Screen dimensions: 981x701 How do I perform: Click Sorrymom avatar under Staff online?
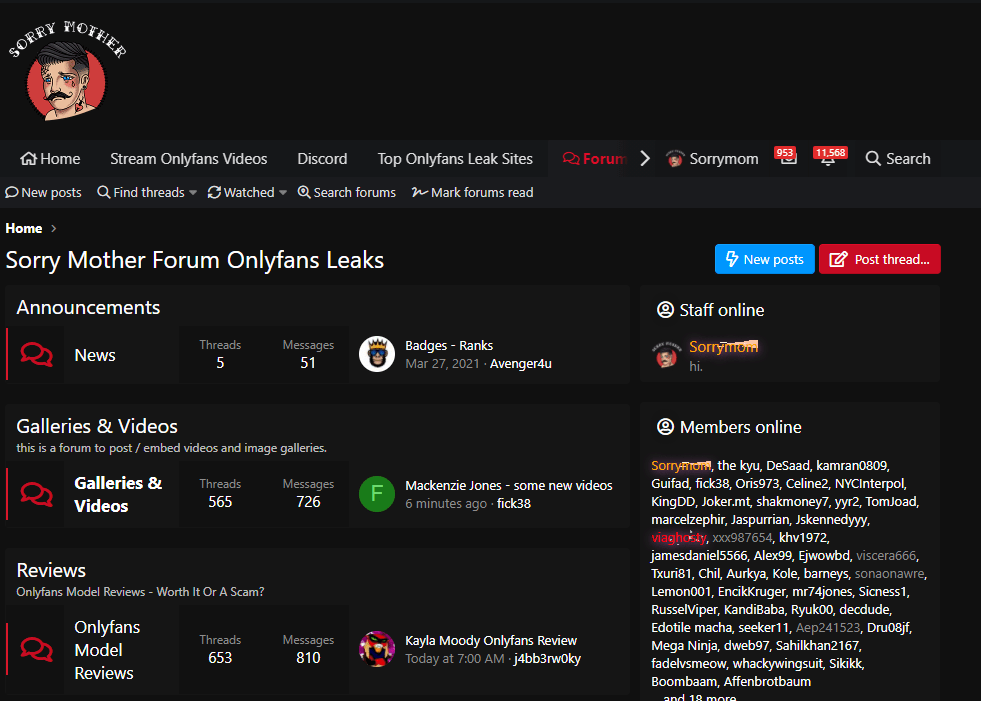click(666, 356)
